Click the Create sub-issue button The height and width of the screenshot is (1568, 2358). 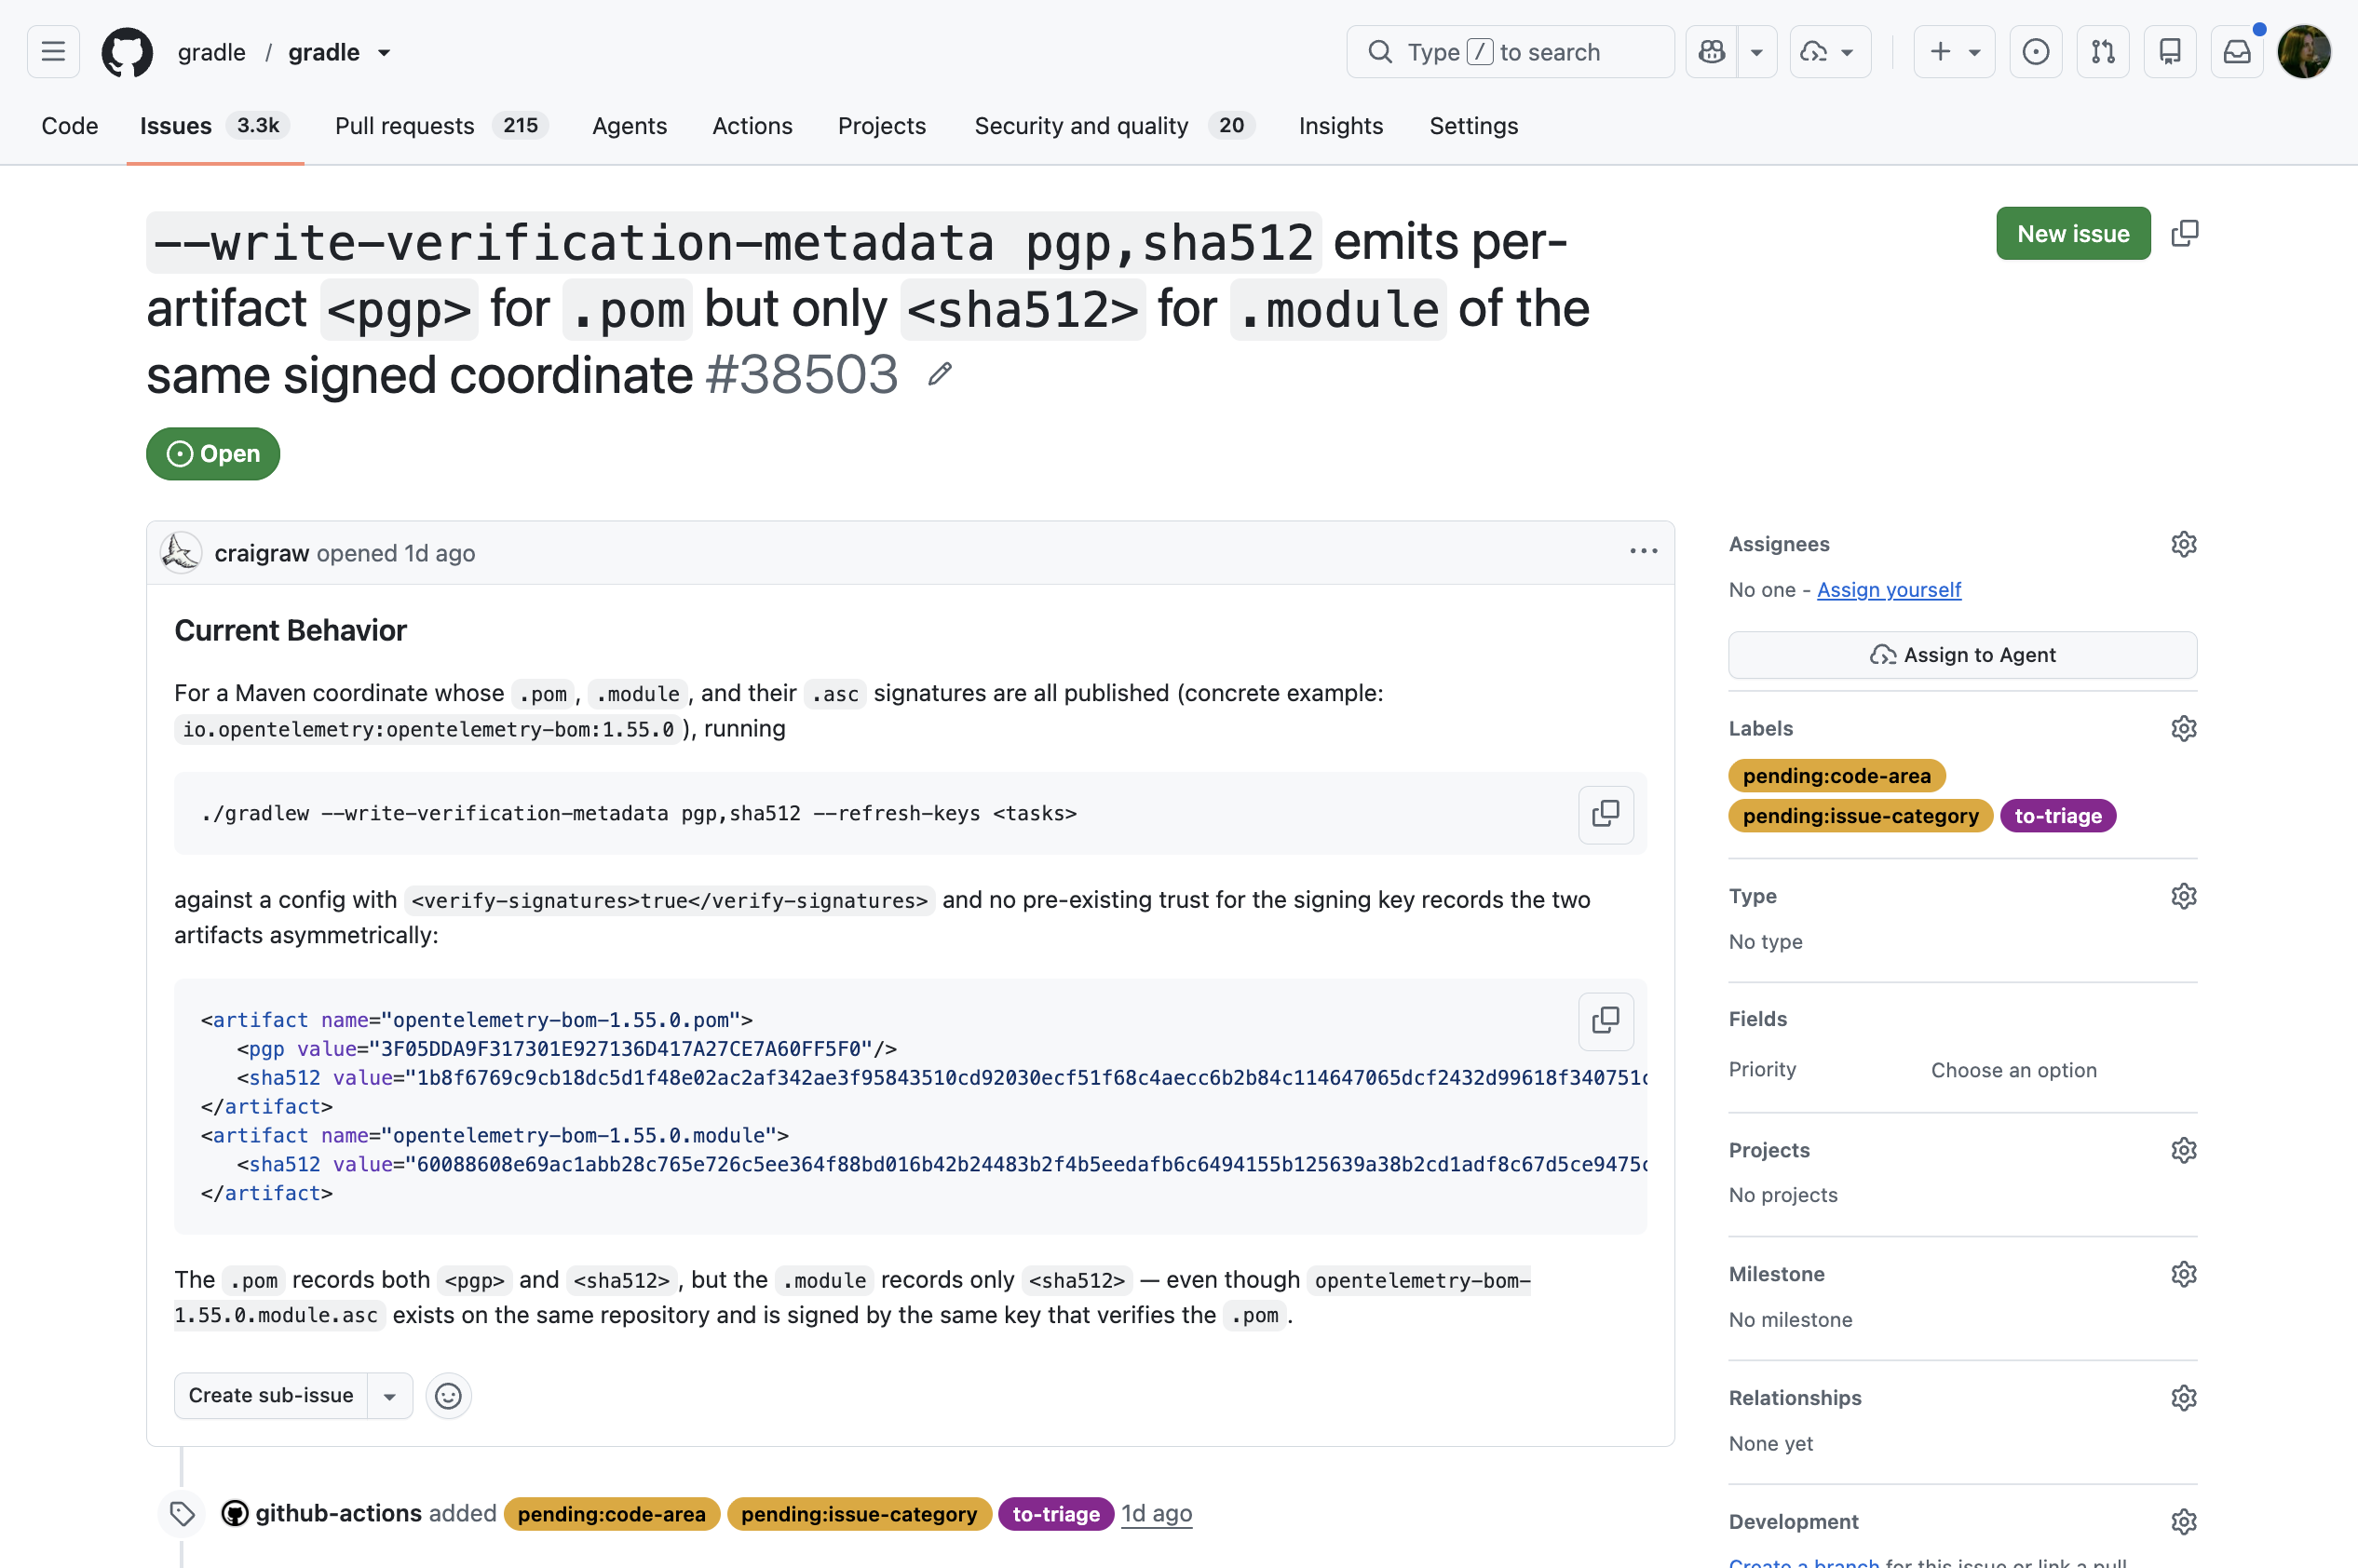(x=271, y=1395)
